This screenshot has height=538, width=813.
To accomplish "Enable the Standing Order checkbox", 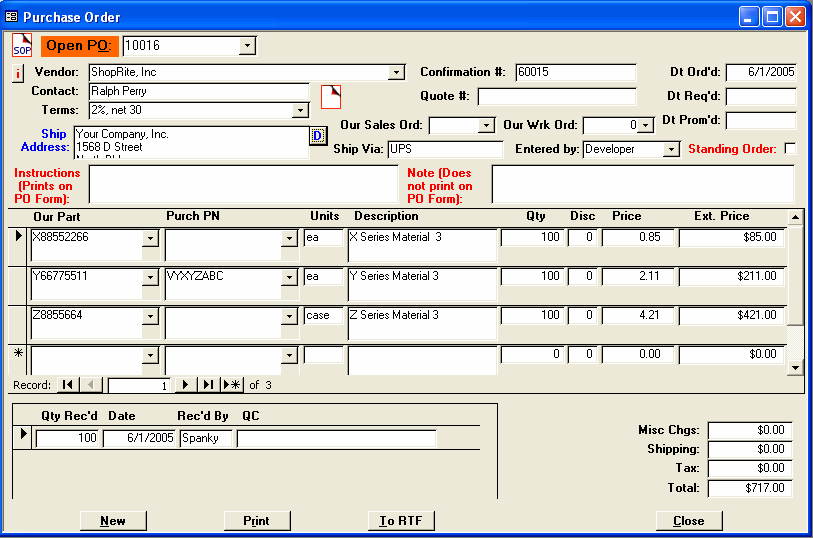I will pyautogui.click(x=790, y=149).
